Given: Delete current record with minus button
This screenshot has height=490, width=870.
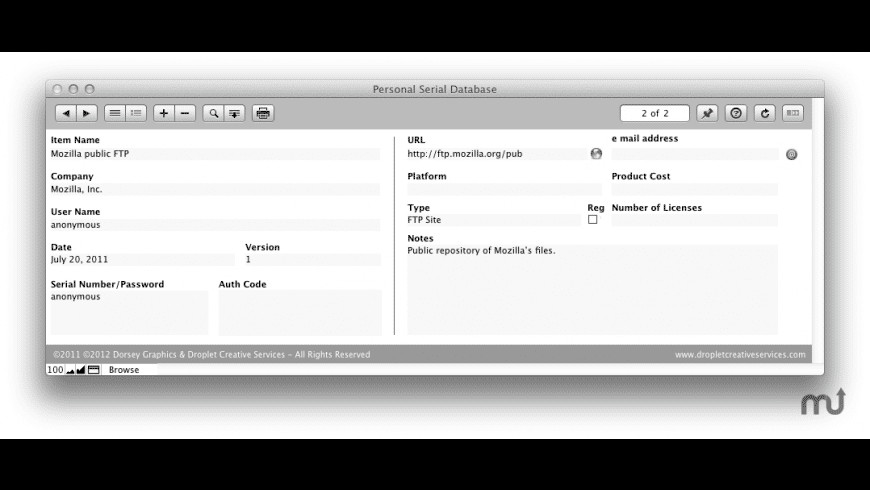Looking at the screenshot, I should click(x=185, y=113).
